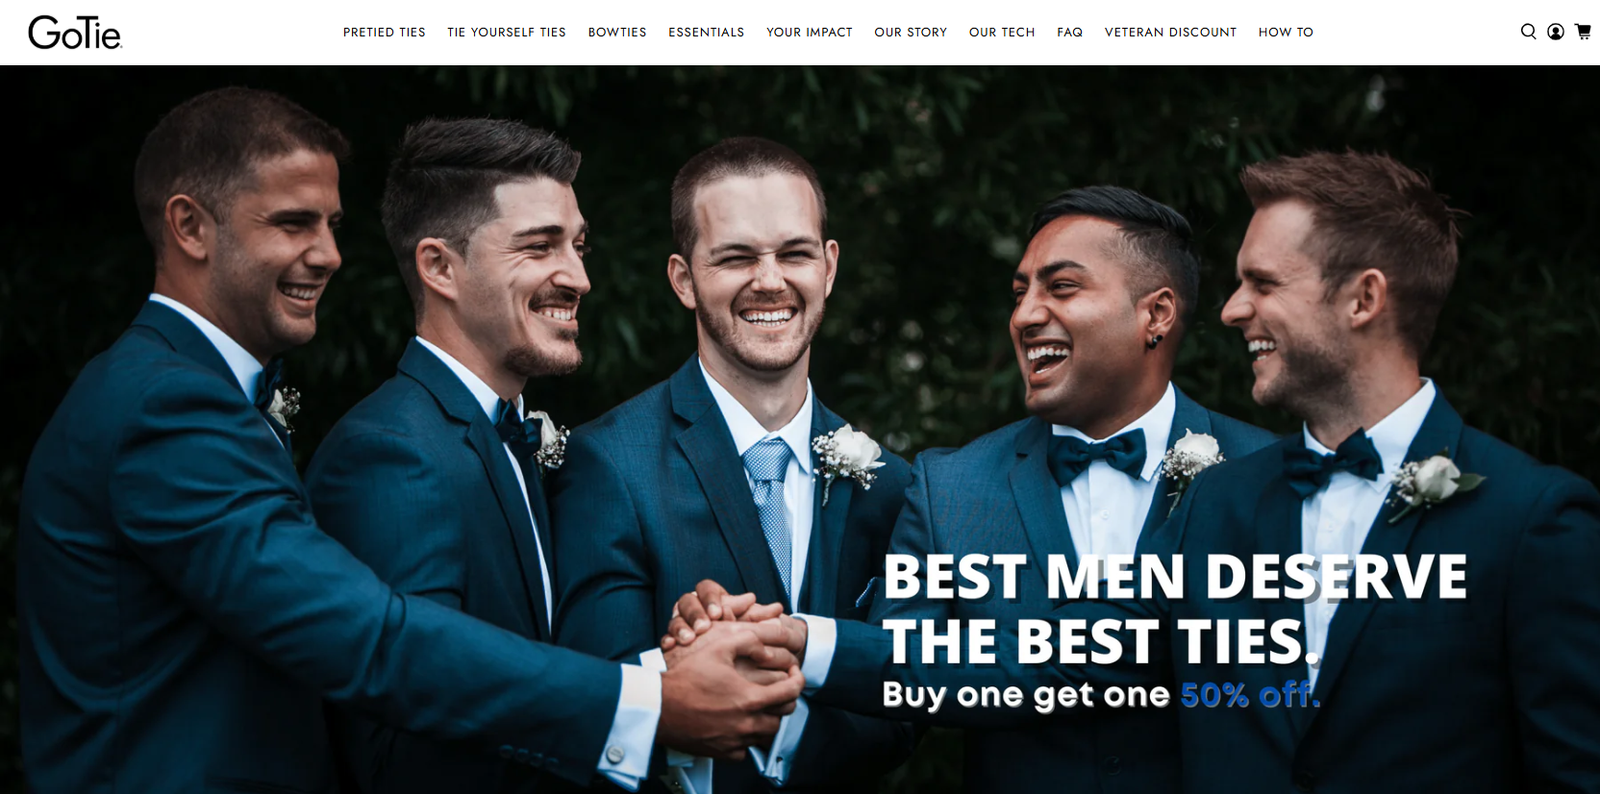Viewport: 1600px width, 794px height.
Task: Visit the Your Impact page
Action: coord(809,32)
